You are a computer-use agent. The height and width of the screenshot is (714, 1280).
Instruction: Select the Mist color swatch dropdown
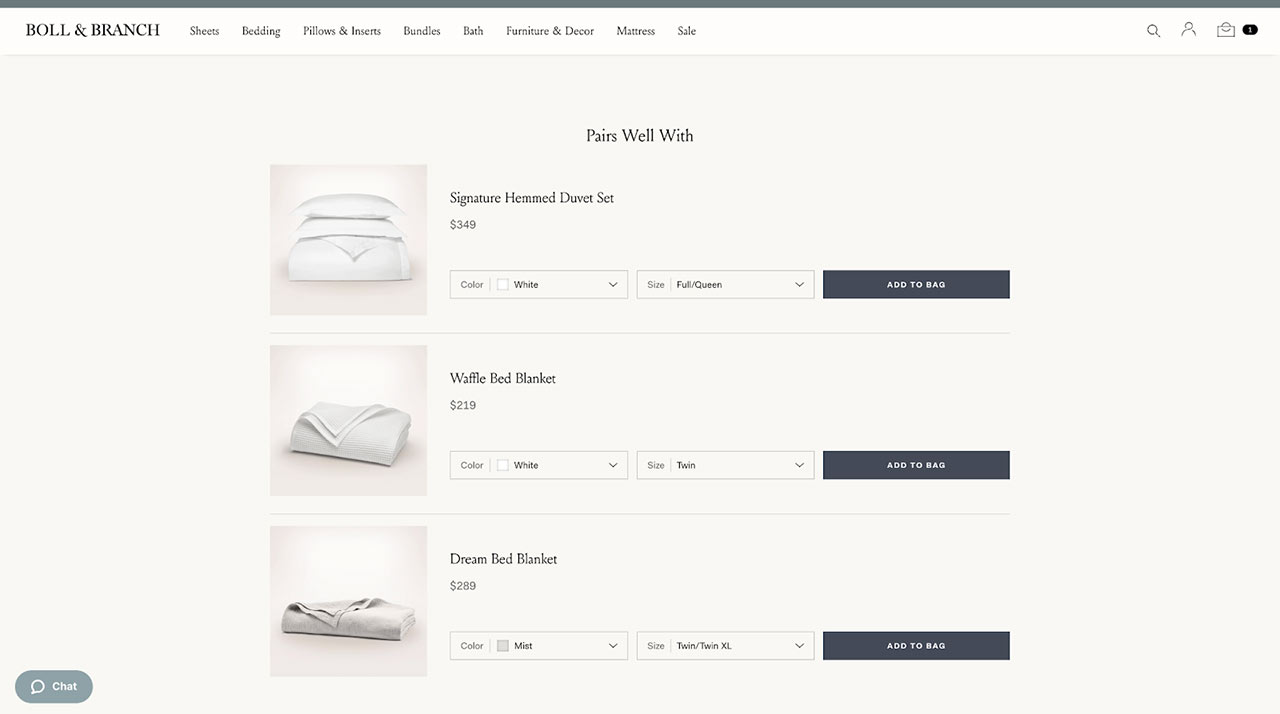[539, 645]
